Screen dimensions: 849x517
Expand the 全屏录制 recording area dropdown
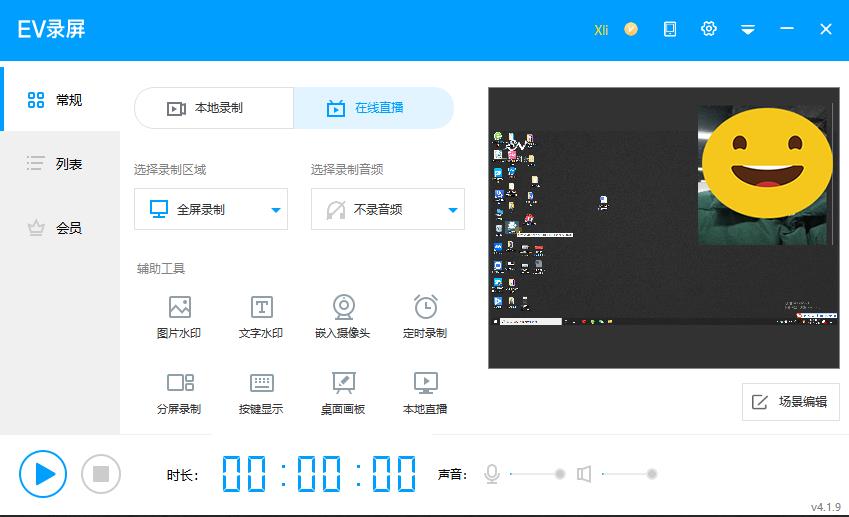(211, 209)
